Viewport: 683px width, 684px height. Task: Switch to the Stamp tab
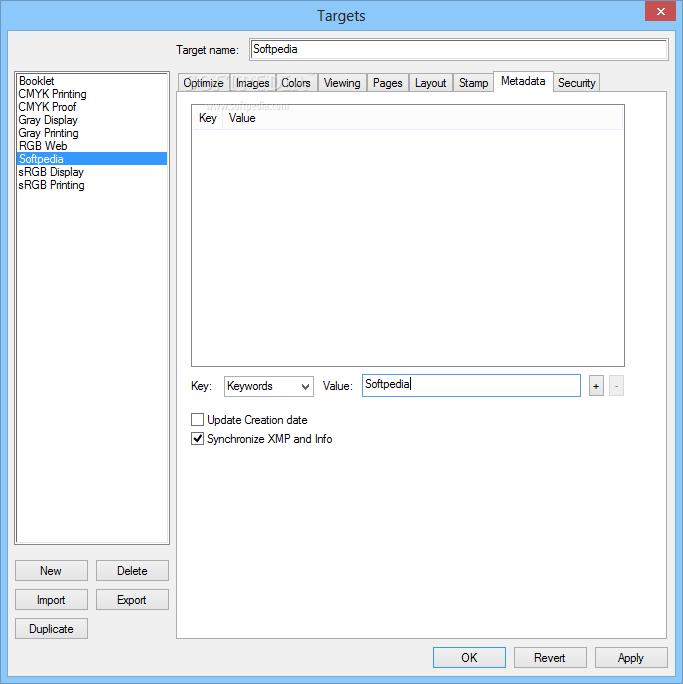473,83
